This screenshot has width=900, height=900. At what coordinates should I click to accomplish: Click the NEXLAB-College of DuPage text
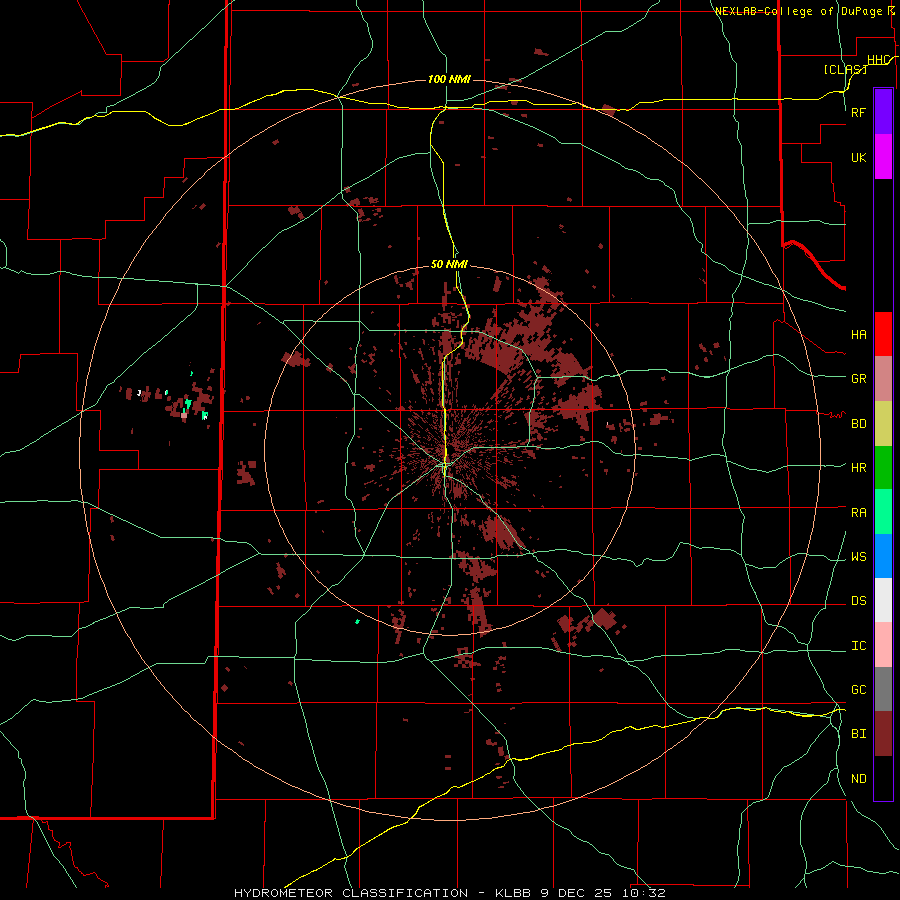(x=798, y=11)
